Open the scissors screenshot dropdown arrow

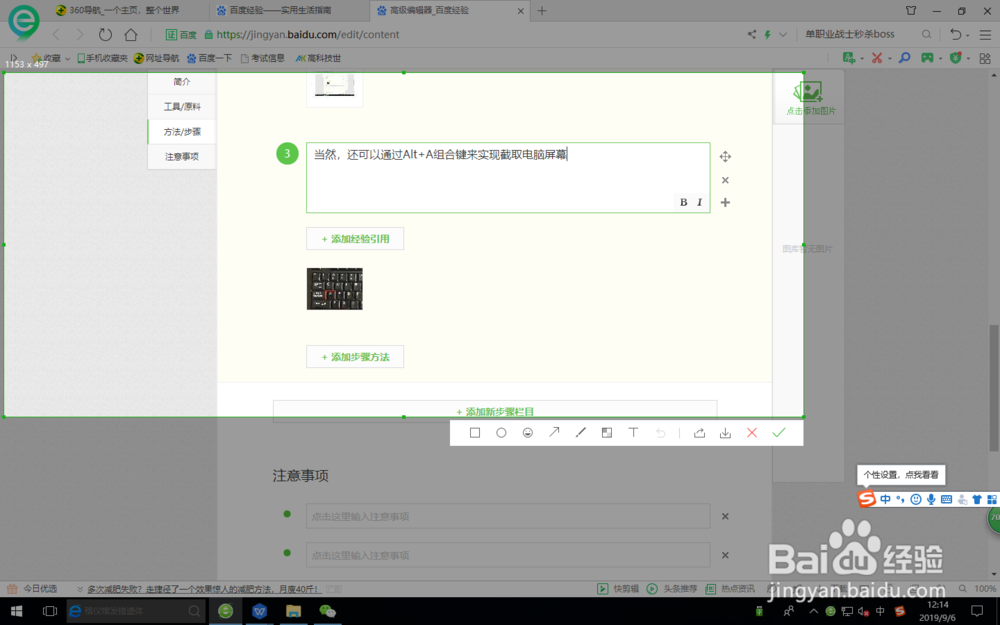[x=890, y=59]
